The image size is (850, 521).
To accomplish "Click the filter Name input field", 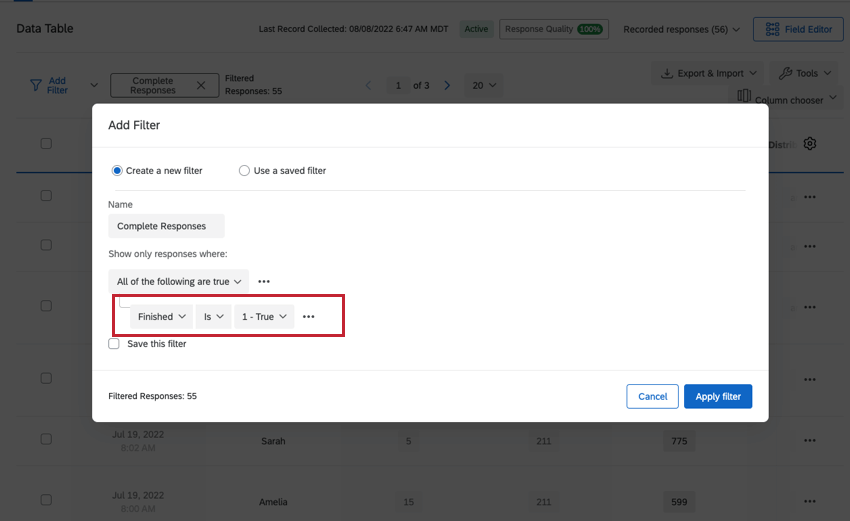I will (166, 226).
